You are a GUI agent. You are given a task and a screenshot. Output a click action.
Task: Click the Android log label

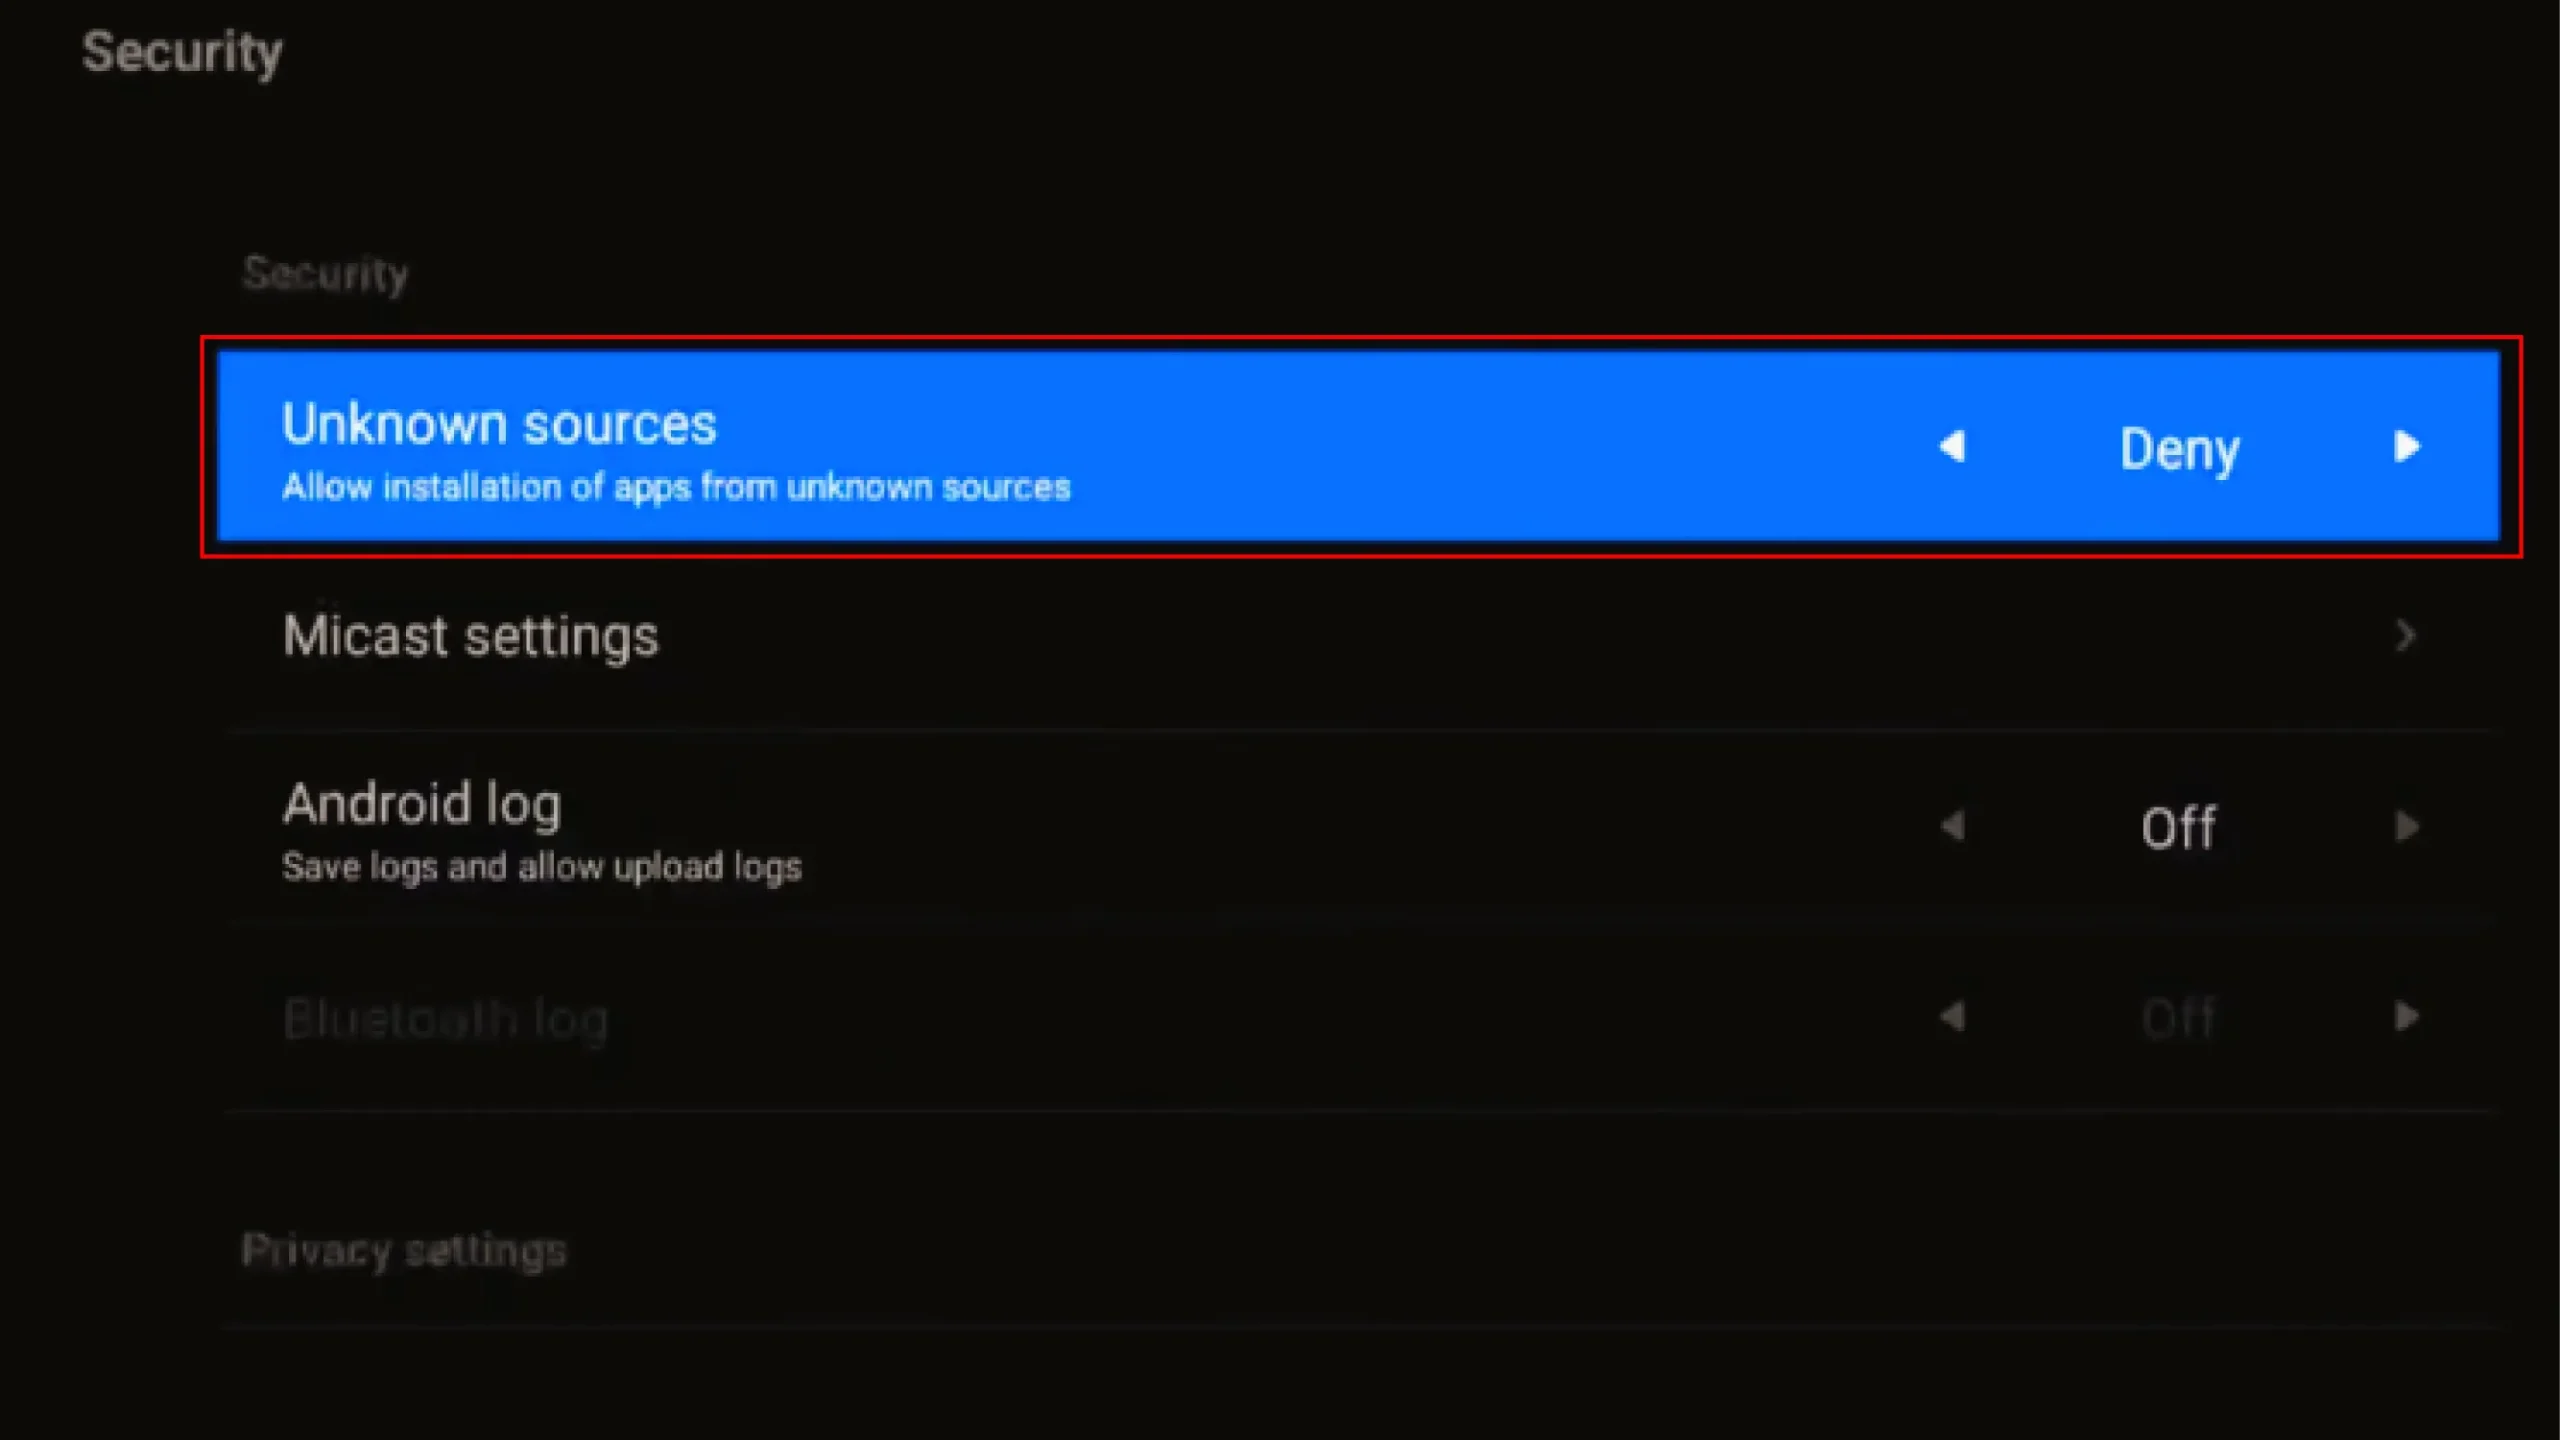[x=422, y=804]
